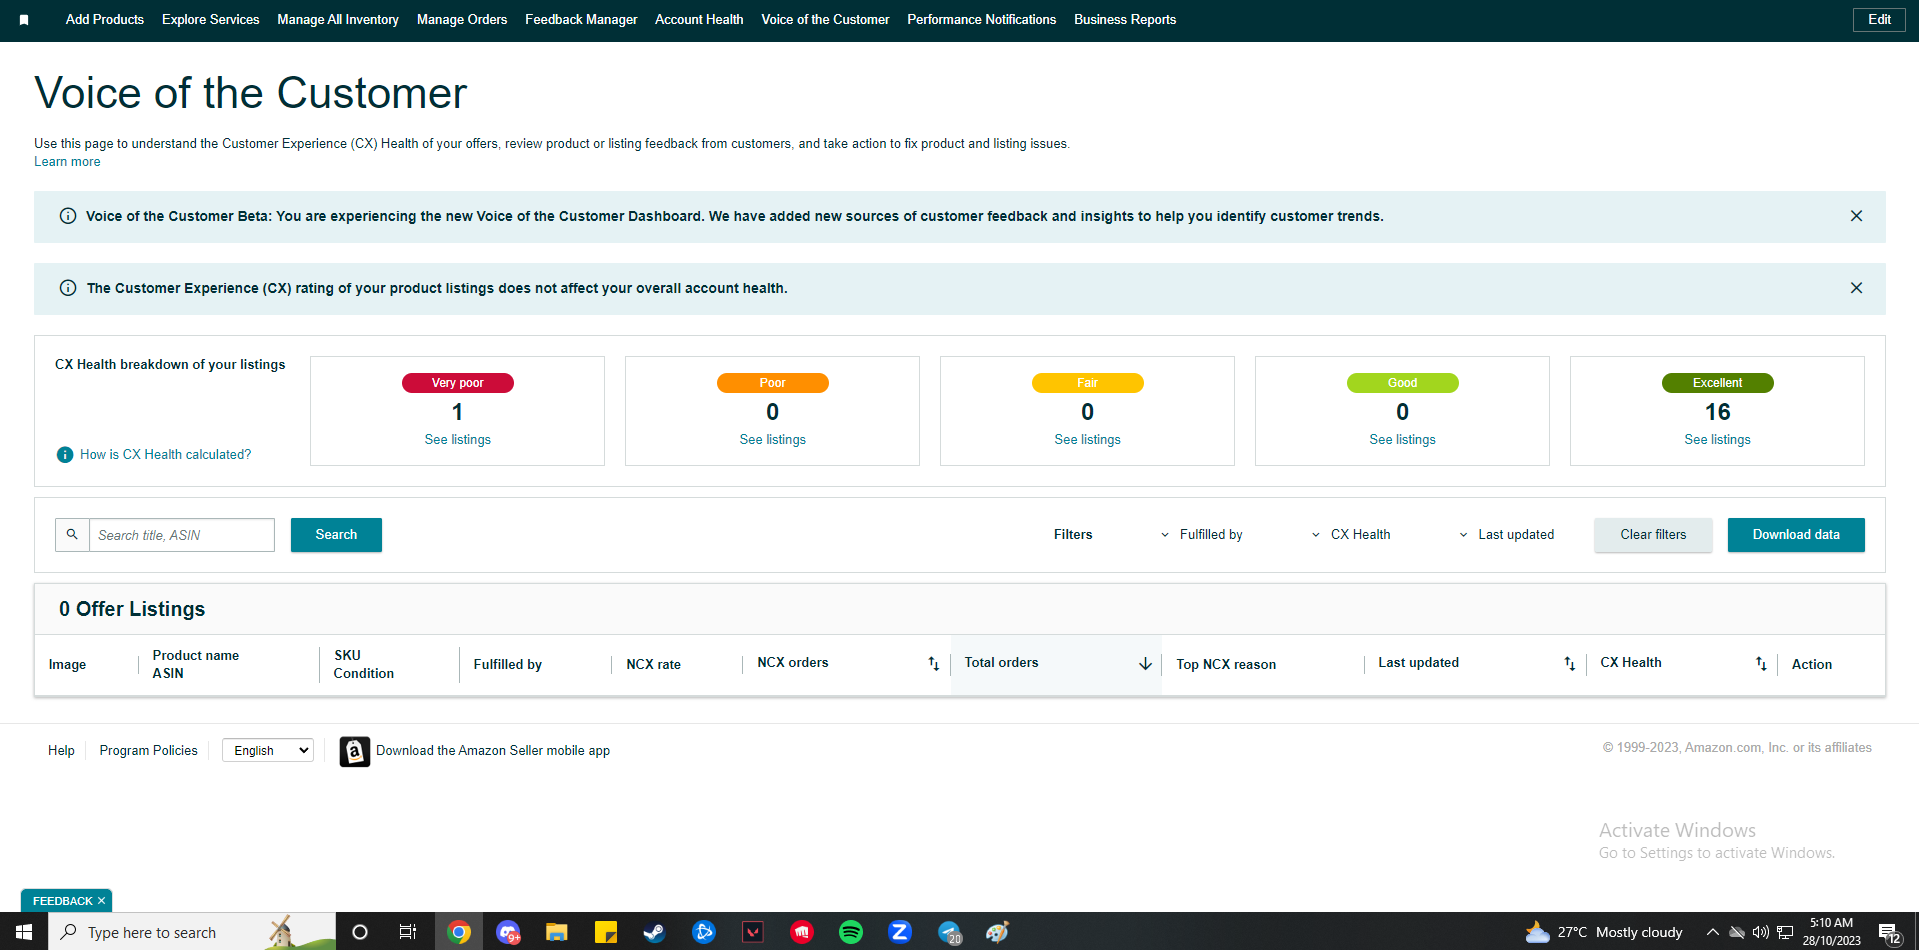
Task: Click Download the Amazon Seller mobile app link
Action: click(493, 751)
